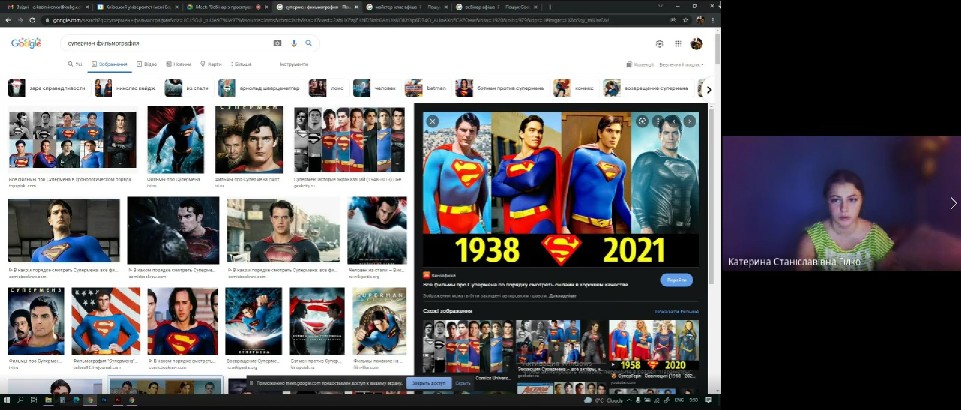This screenshot has width=961, height=410.
Task: Click the browser back arrow
Action: [x=9, y=20]
